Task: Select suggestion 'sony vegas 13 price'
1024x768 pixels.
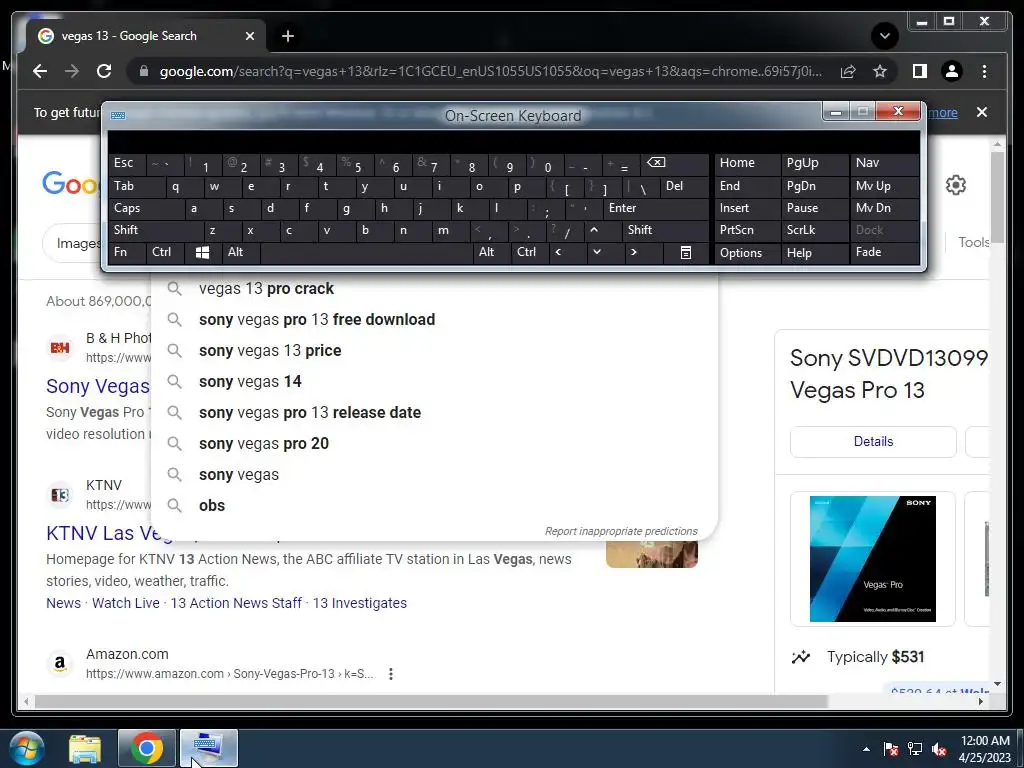Action: (434, 351)
